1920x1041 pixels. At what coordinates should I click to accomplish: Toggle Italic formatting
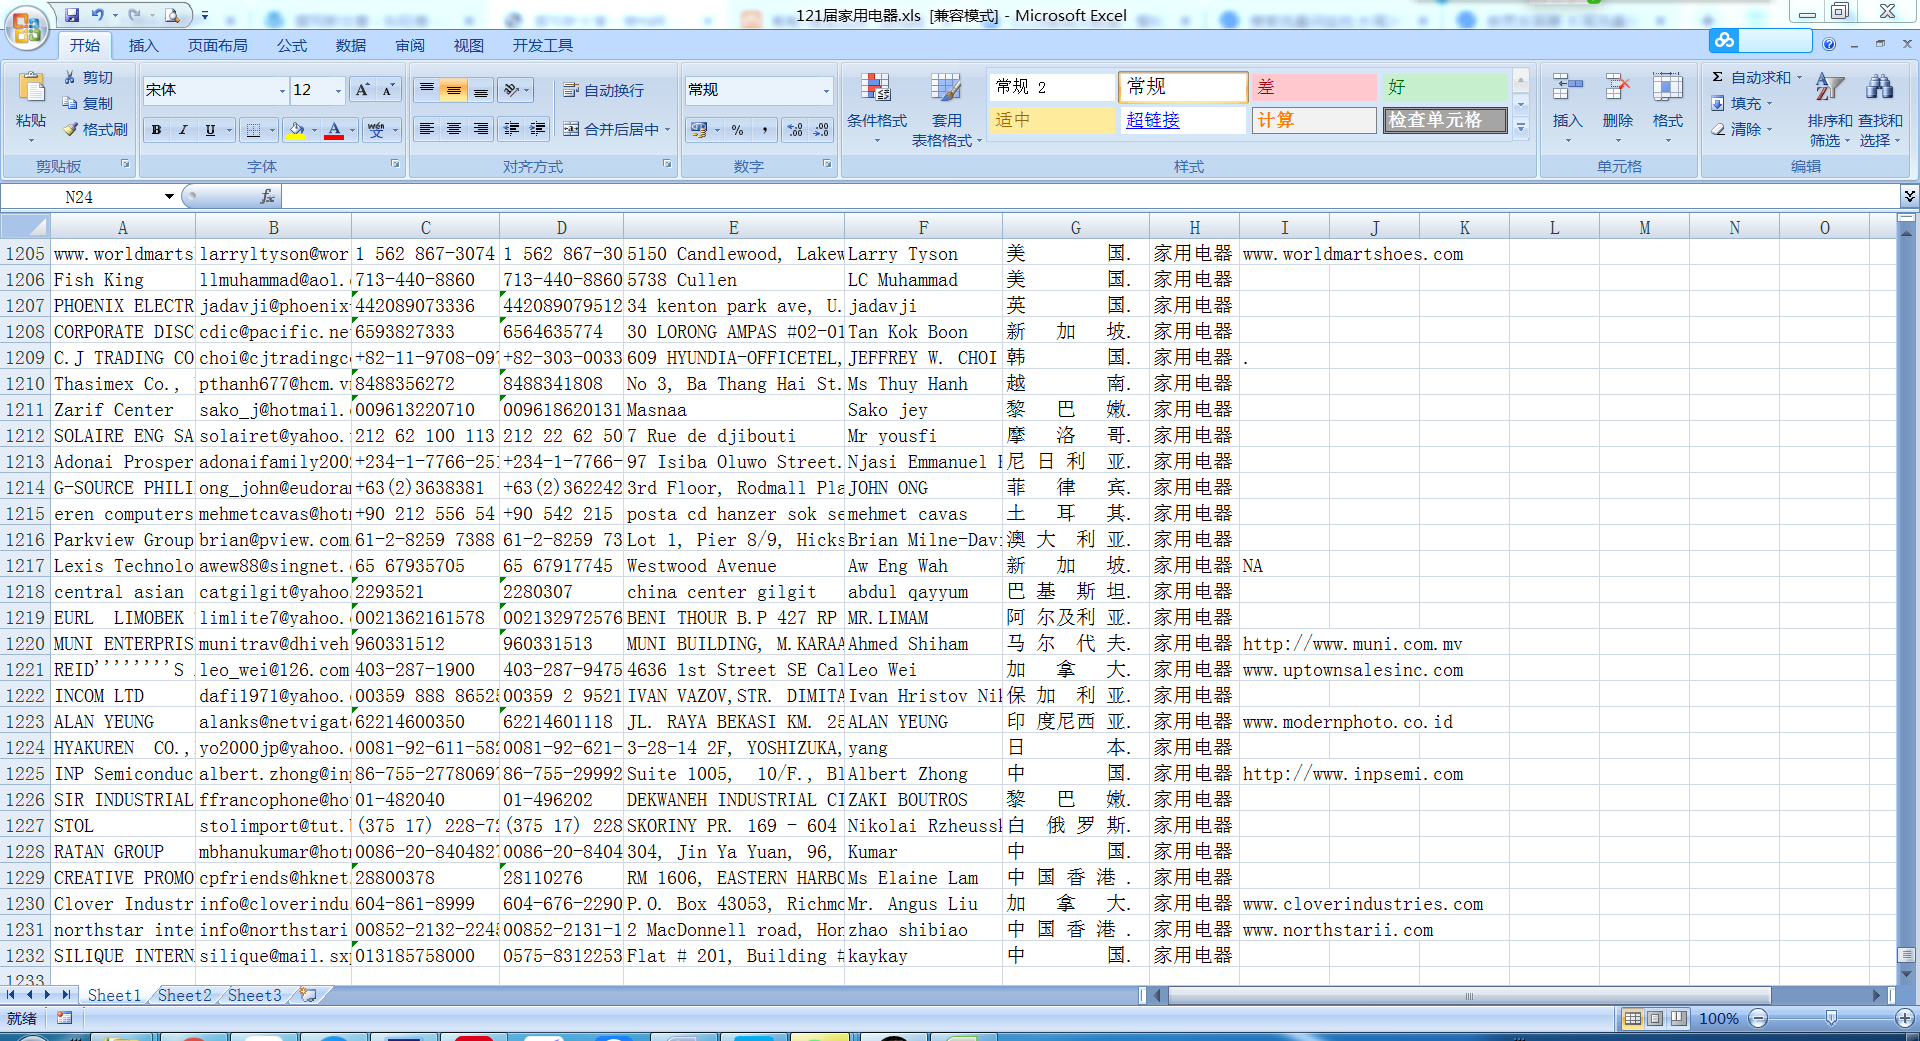pyautogui.click(x=183, y=130)
